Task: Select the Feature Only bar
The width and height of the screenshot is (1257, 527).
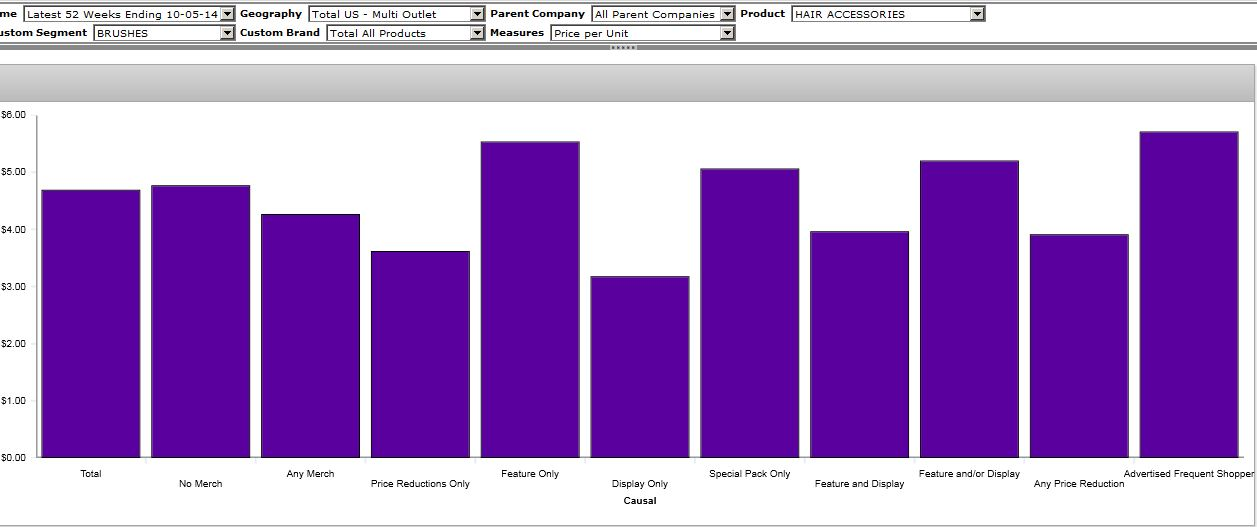Action: (x=530, y=300)
